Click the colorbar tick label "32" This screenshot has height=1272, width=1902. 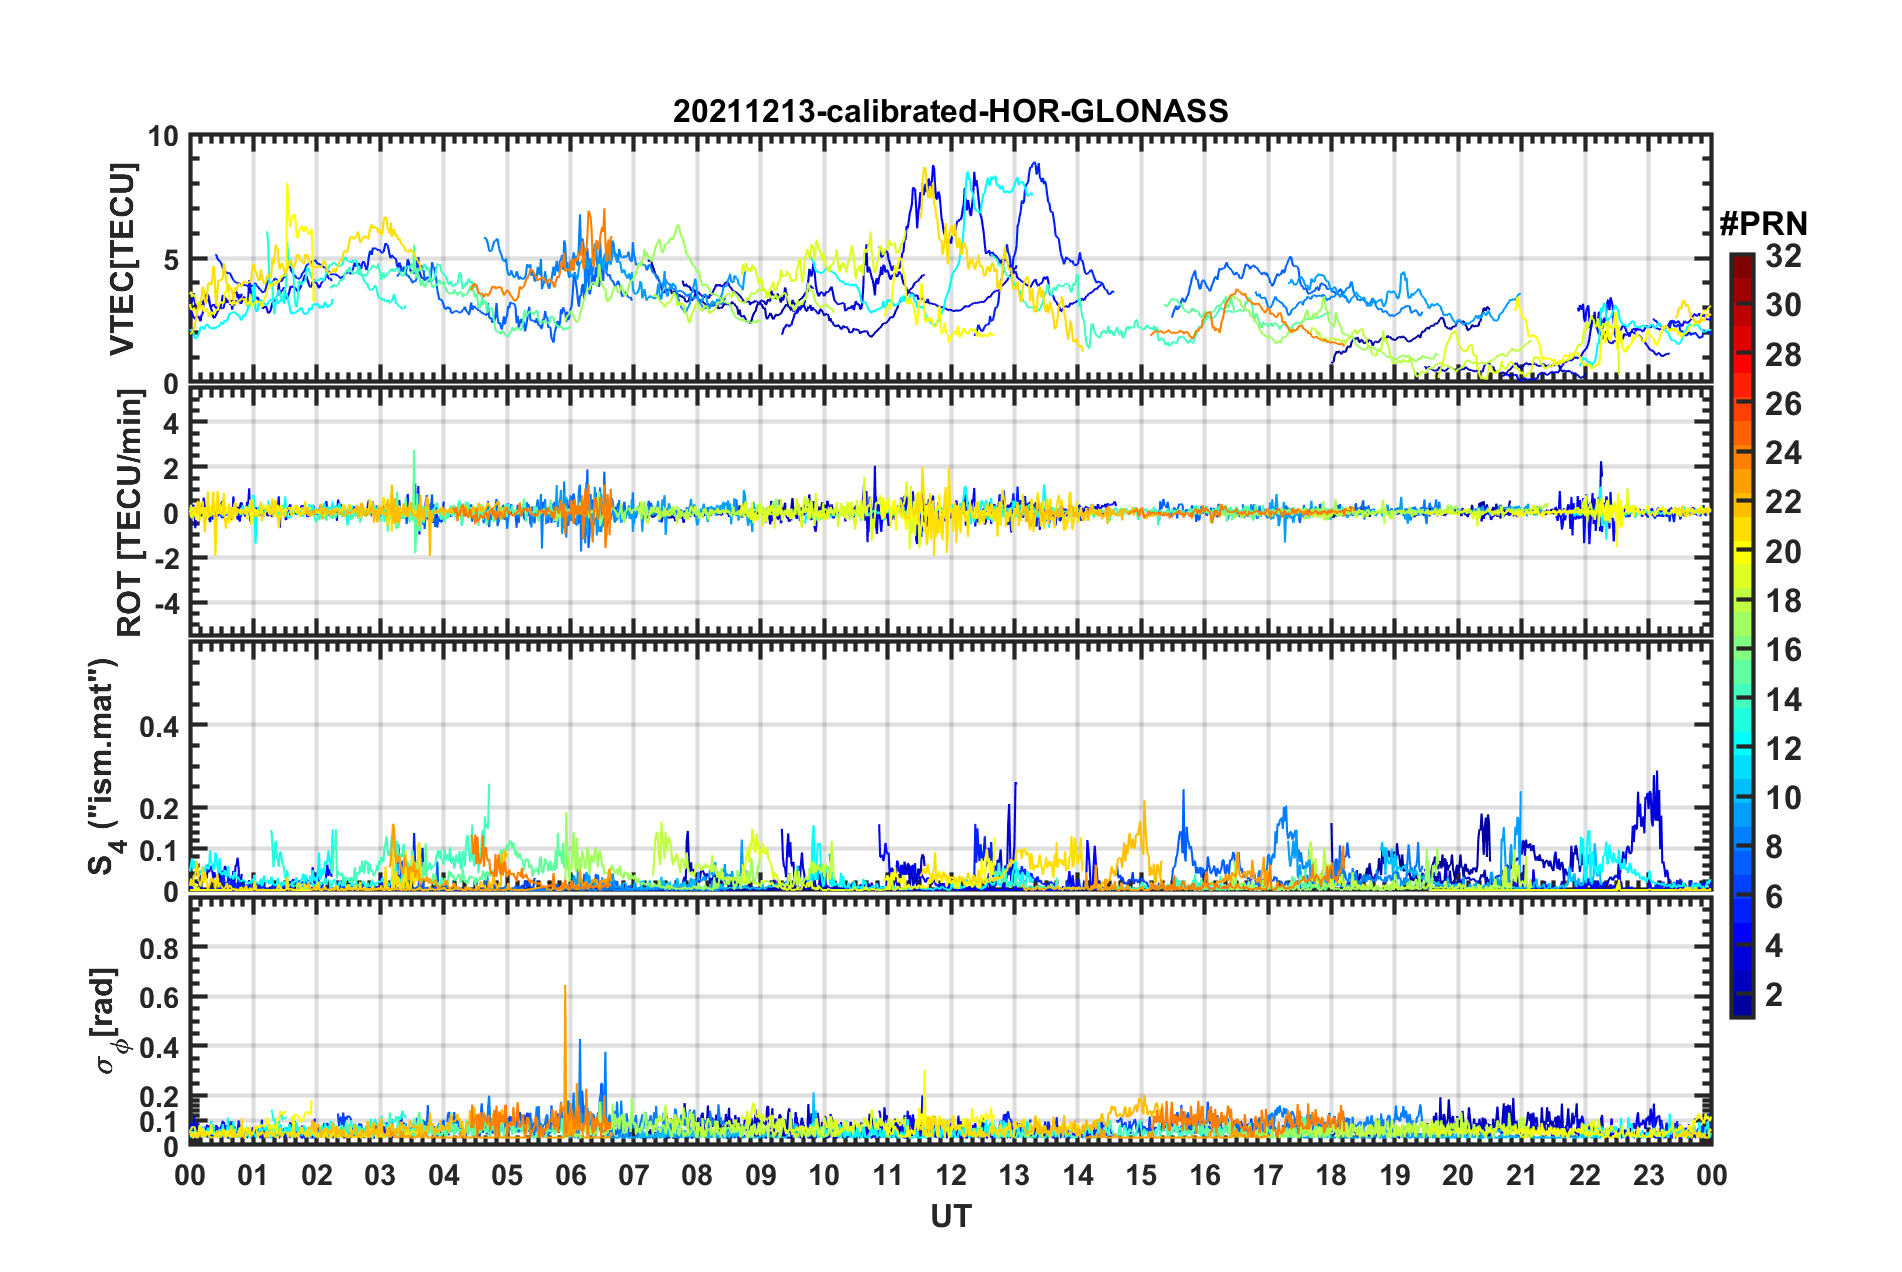[1783, 256]
